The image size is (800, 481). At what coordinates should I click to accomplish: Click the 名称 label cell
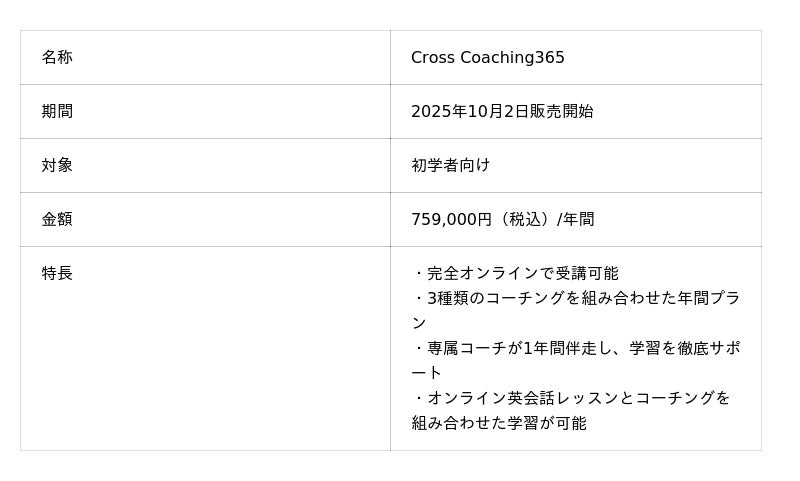[x=57, y=58]
